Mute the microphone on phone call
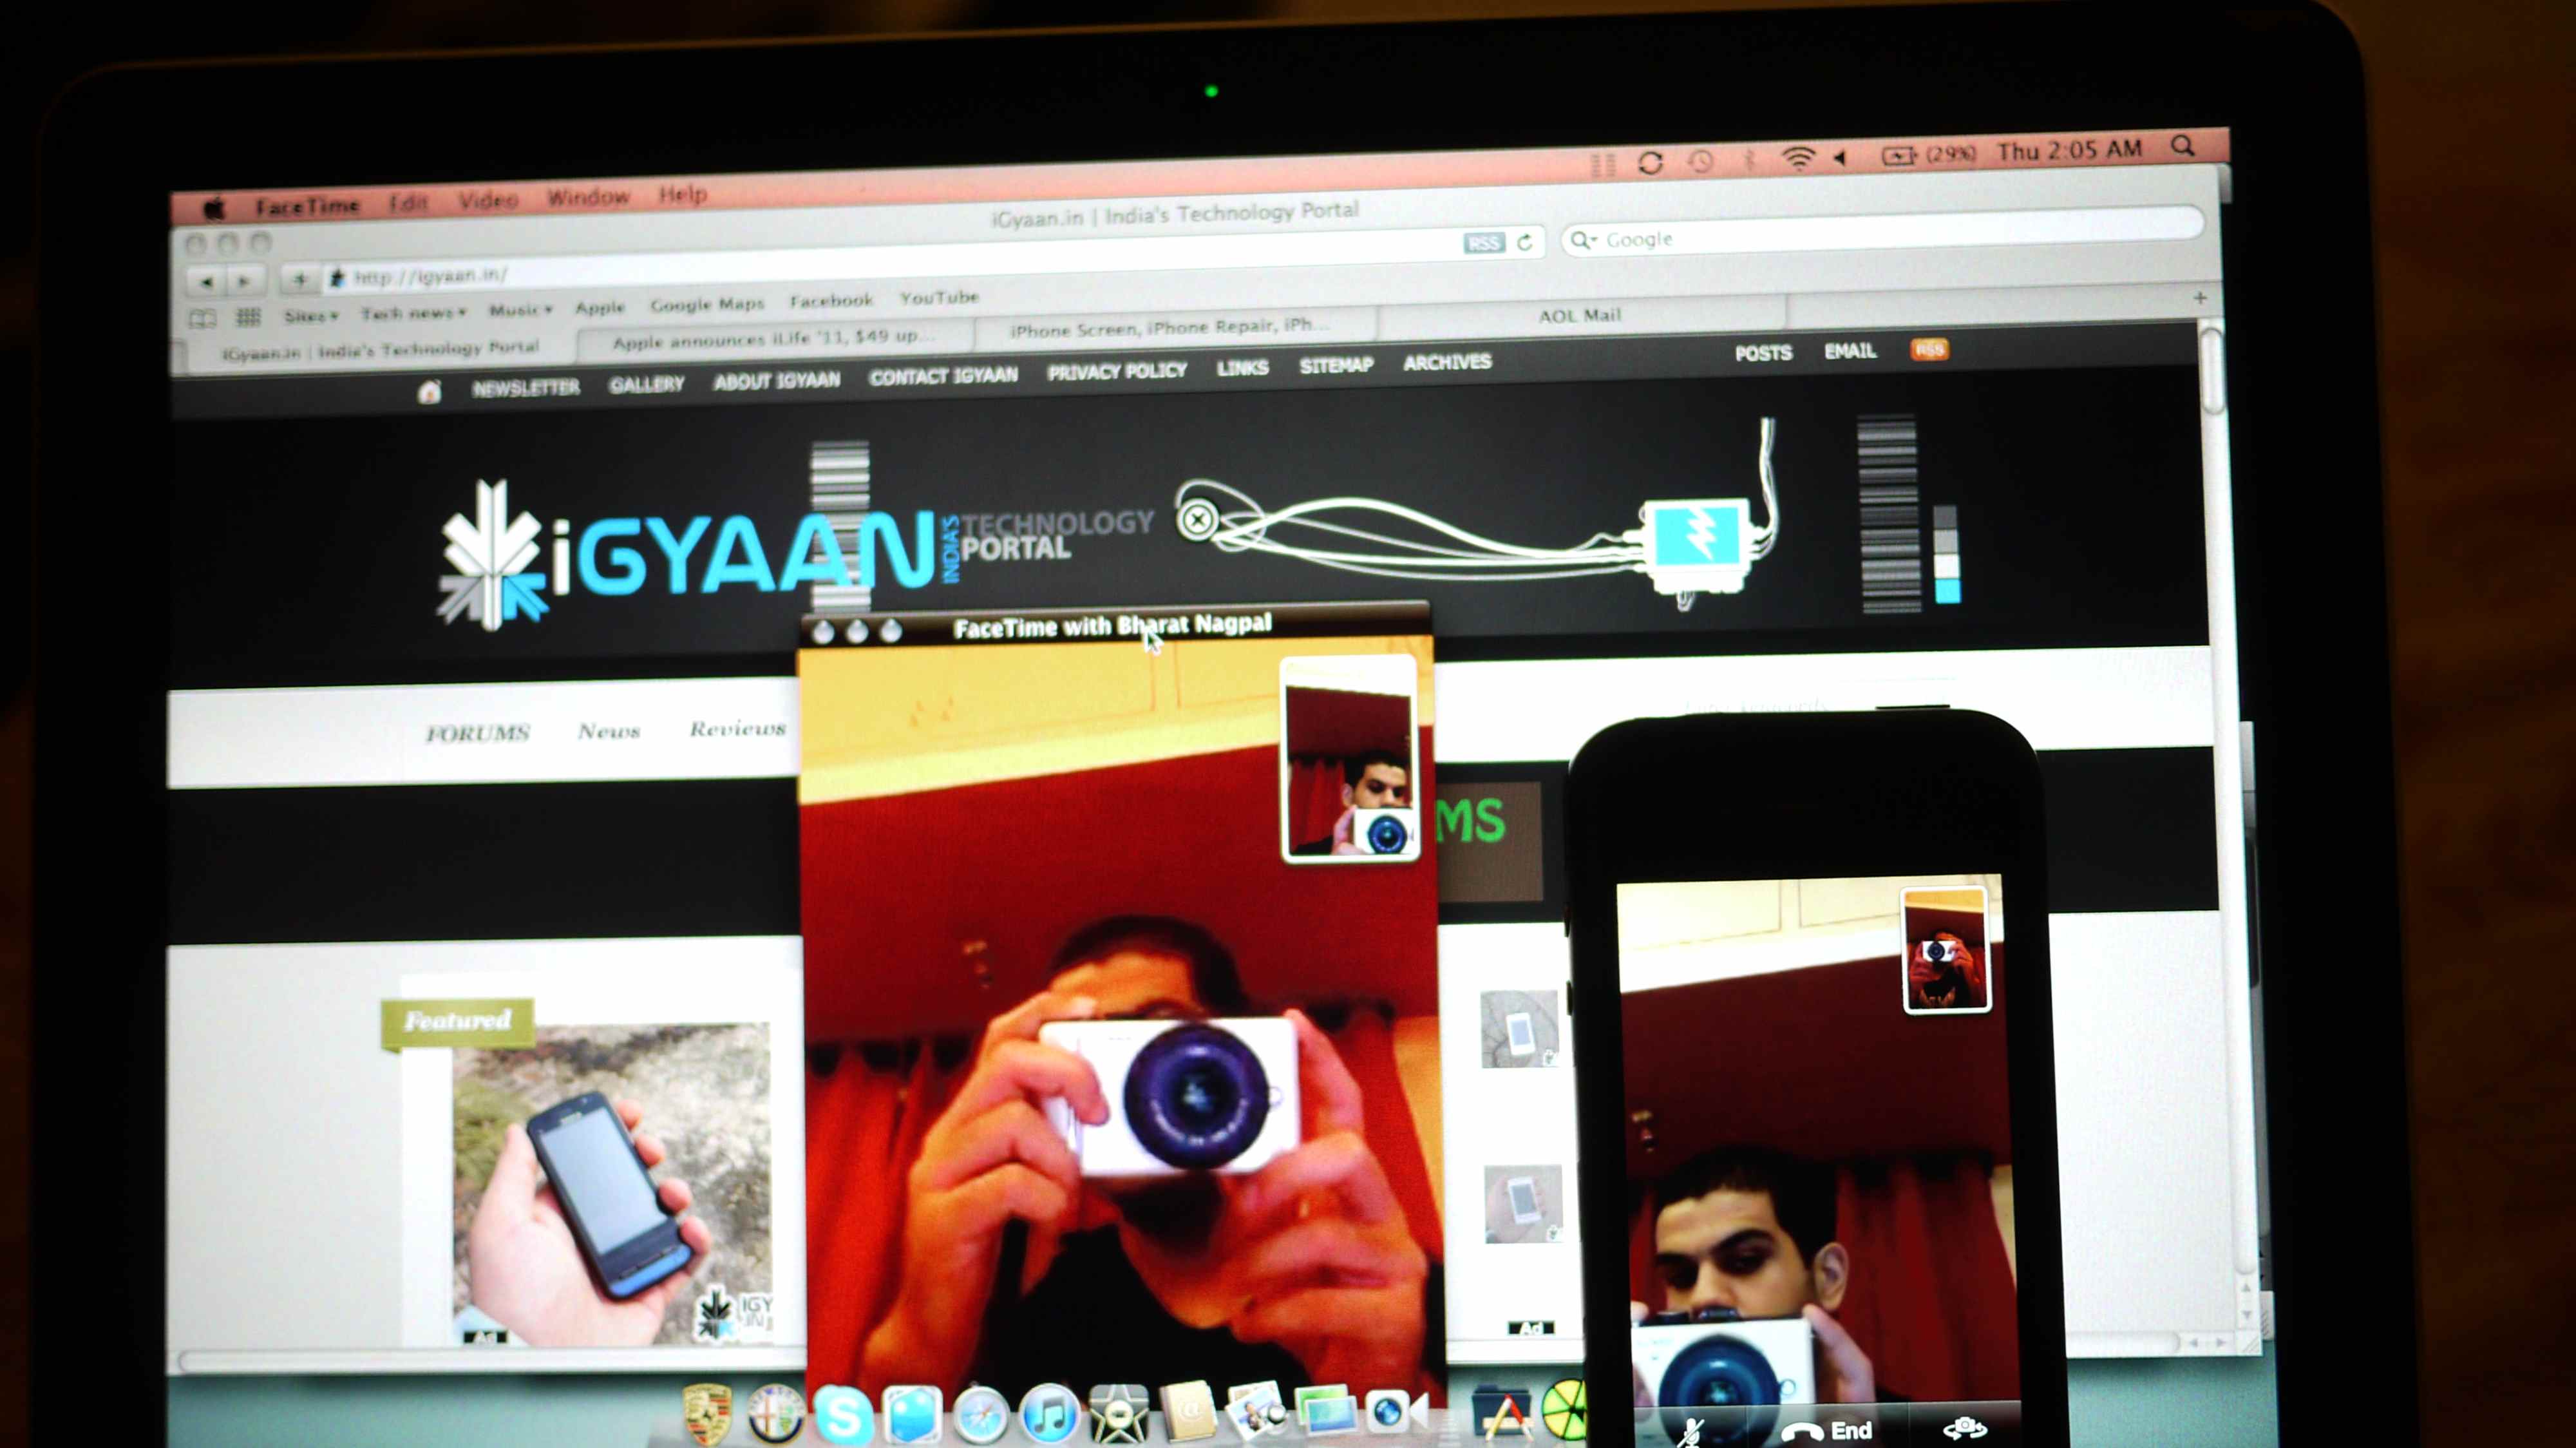The image size is (2576, 1448). pyautogui.click(x=1691, y=1432)
